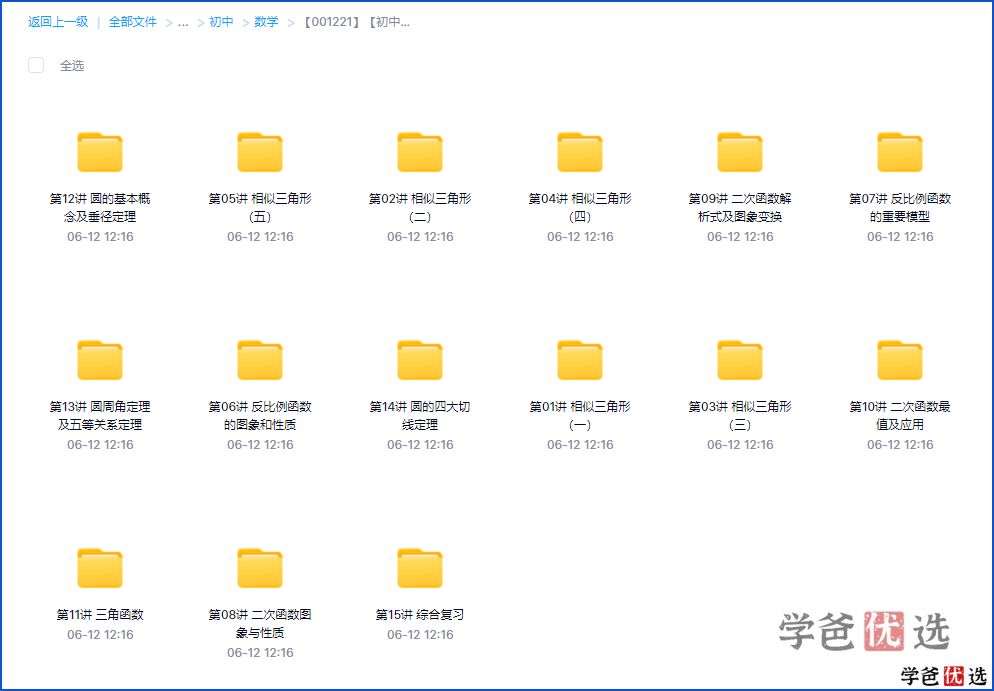Viewport: 994px width, 691px height.
Task: Jump to 初中 breadcrumb folder
Action: [x=221, y=22]
